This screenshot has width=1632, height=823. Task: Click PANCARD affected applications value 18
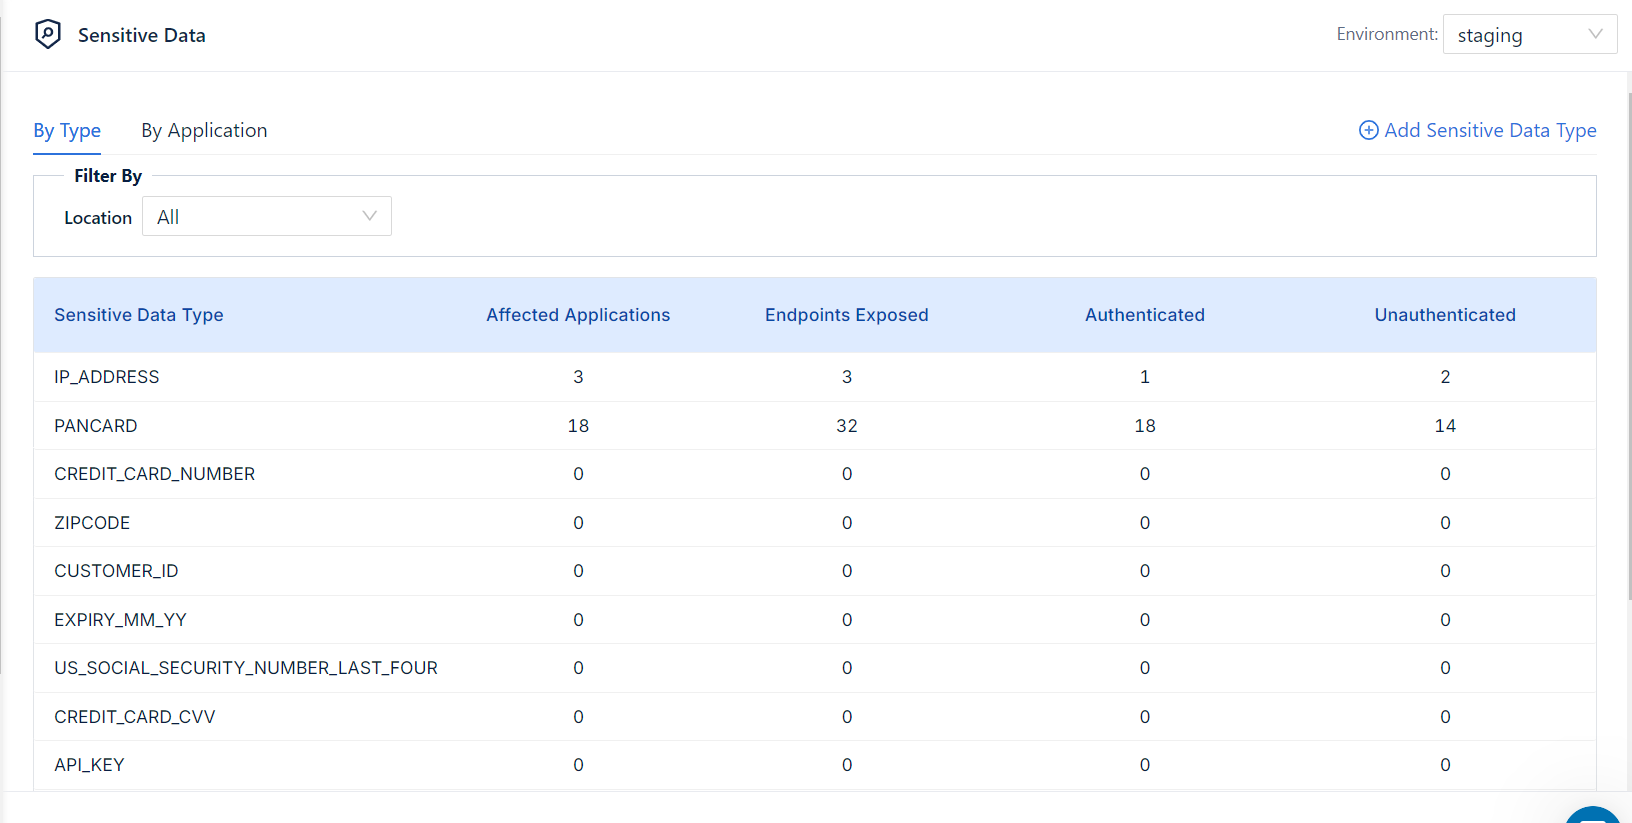(x=578, y=426)
